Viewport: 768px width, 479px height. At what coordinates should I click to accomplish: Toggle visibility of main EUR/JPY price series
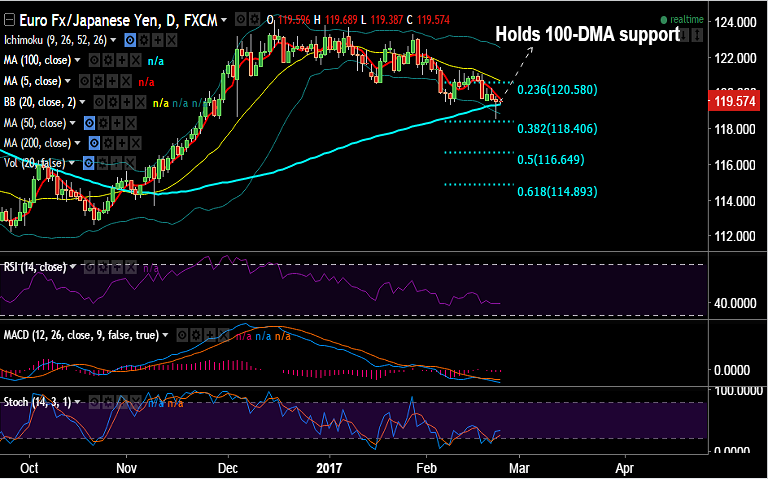[x=240, y=20]
